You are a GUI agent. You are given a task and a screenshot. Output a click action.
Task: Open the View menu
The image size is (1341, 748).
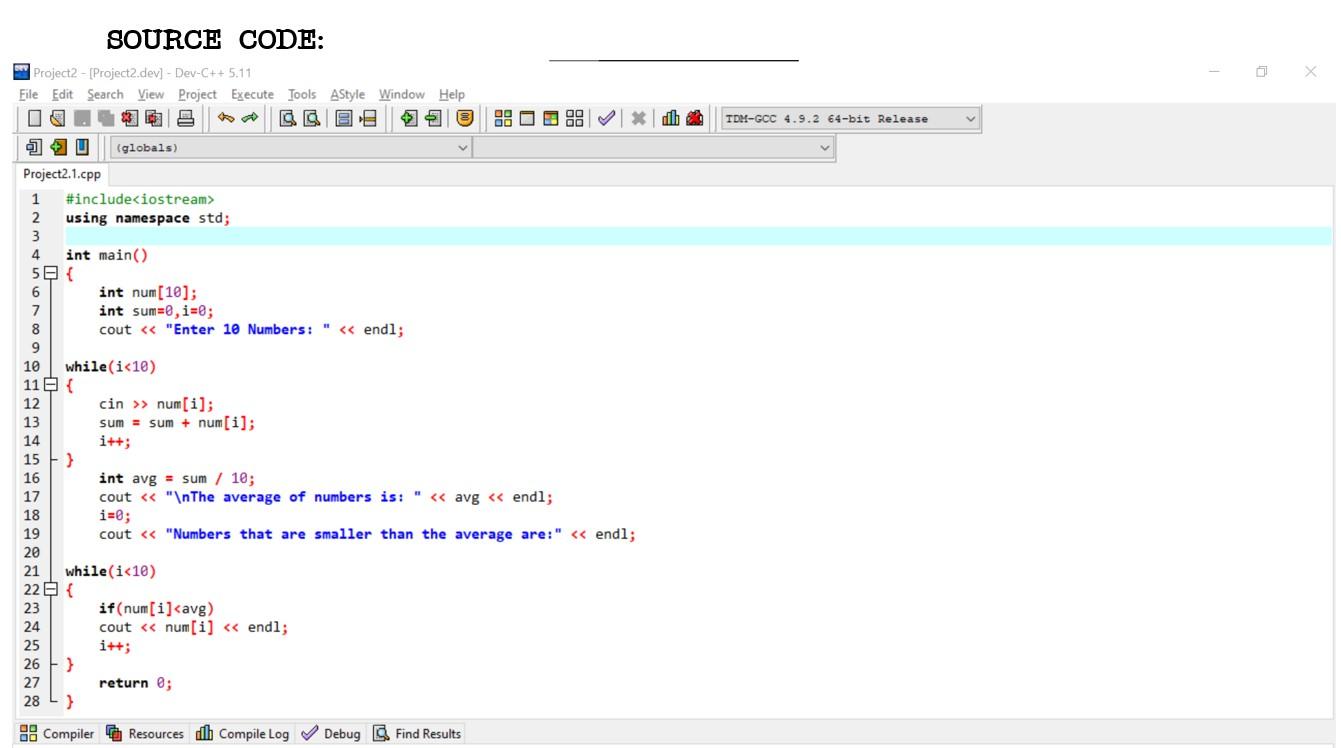pyautogui.click(x=151, y=95)
